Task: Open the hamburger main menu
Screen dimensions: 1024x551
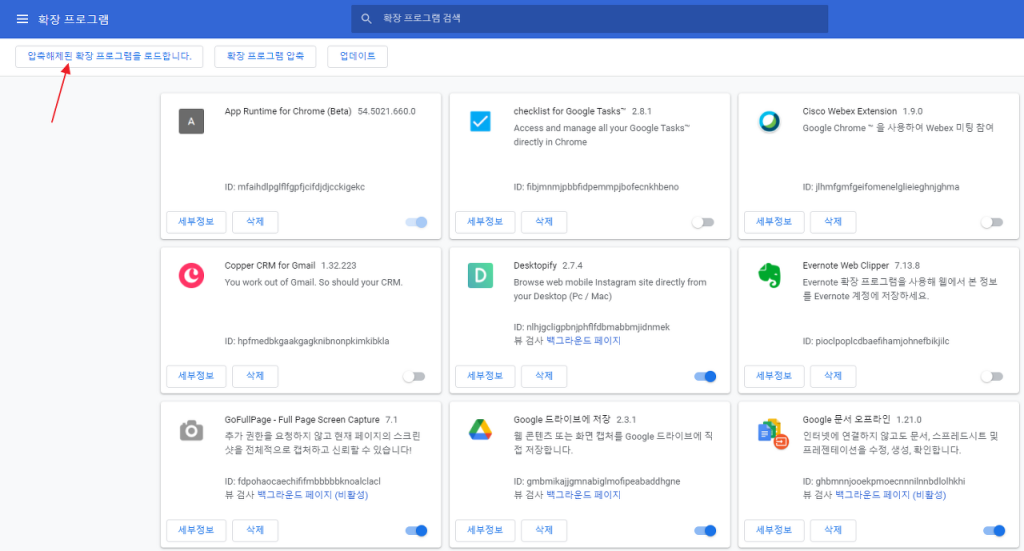Action: tap(22, 19)
